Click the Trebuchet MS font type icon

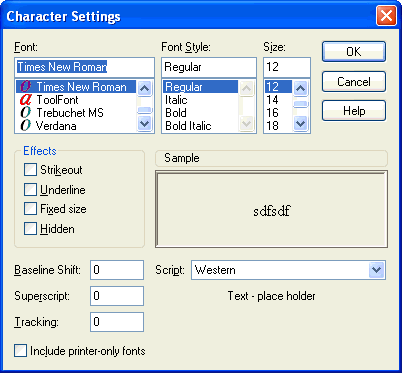click(25, 113)
